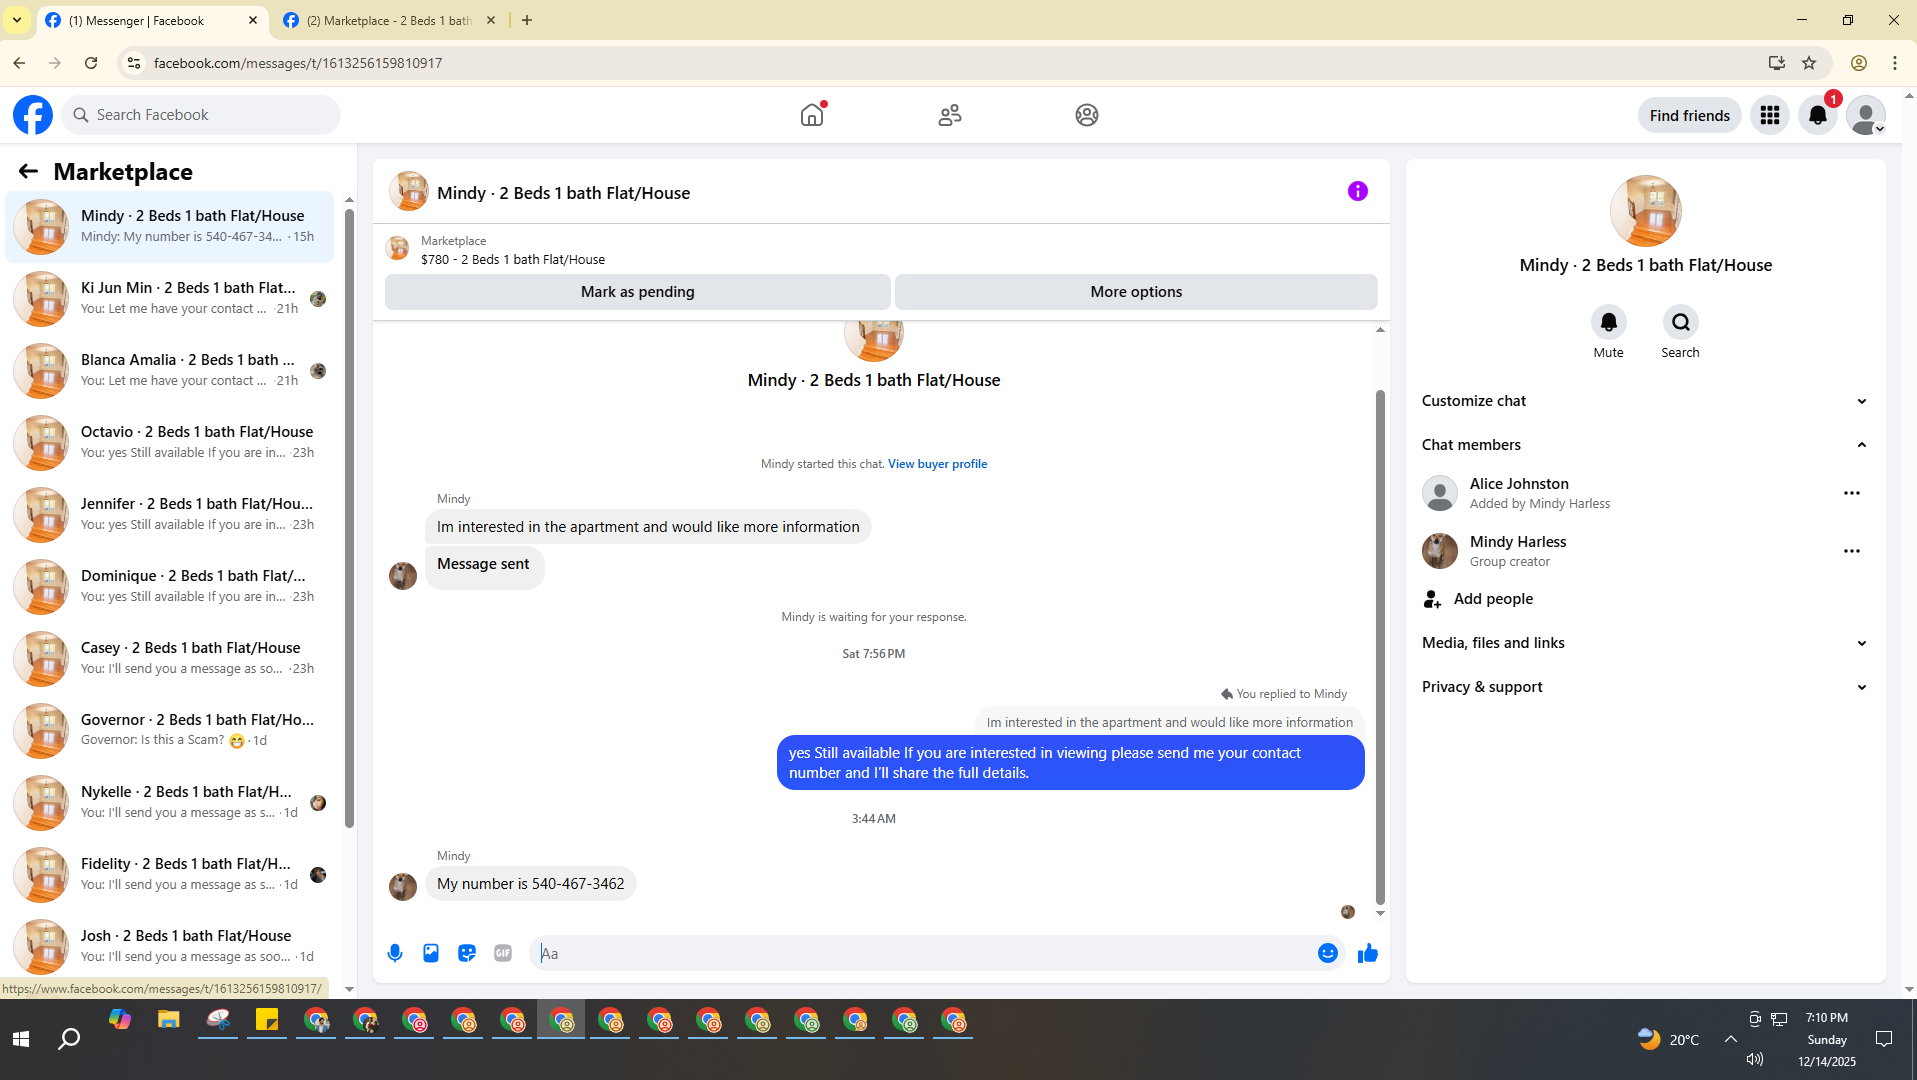Open options for Mindy Harless member
The image size is (1917, 1080).
[1852, 551]
